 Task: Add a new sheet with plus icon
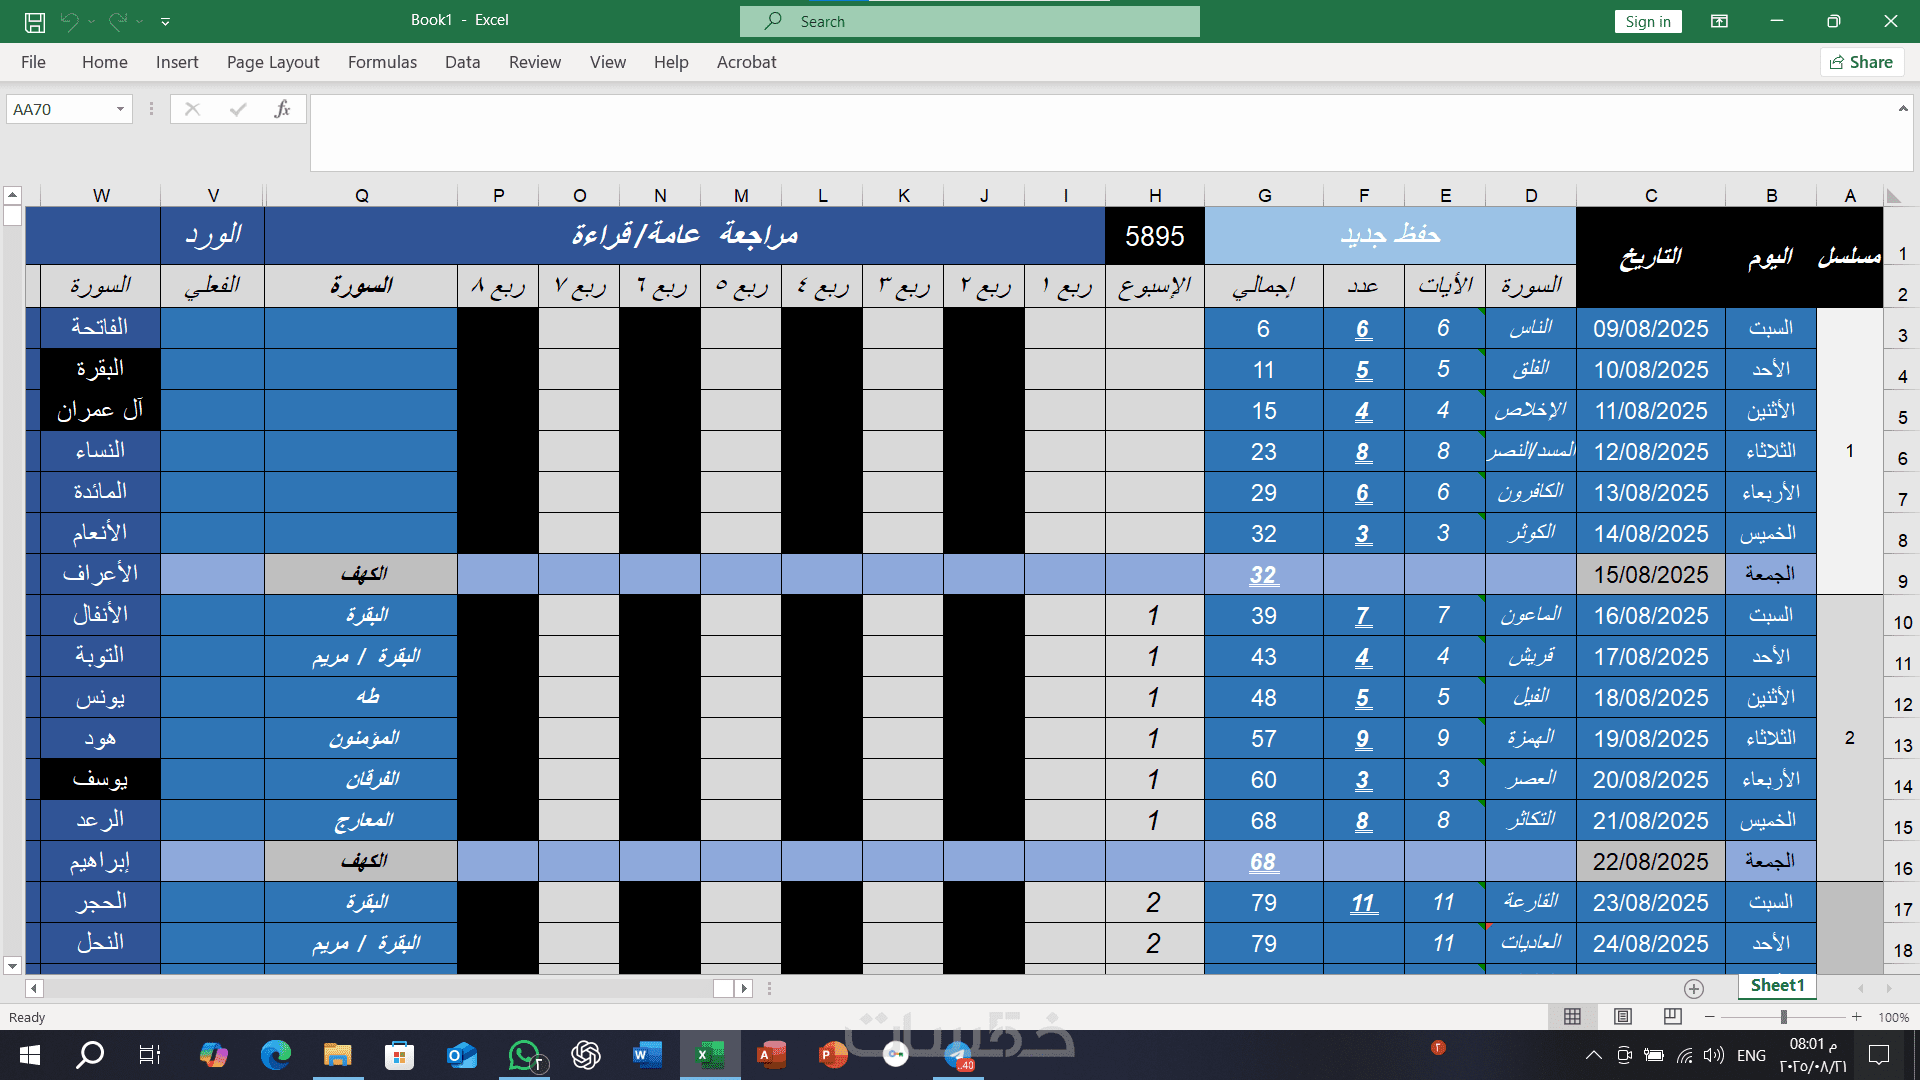tap(1694, 989)
